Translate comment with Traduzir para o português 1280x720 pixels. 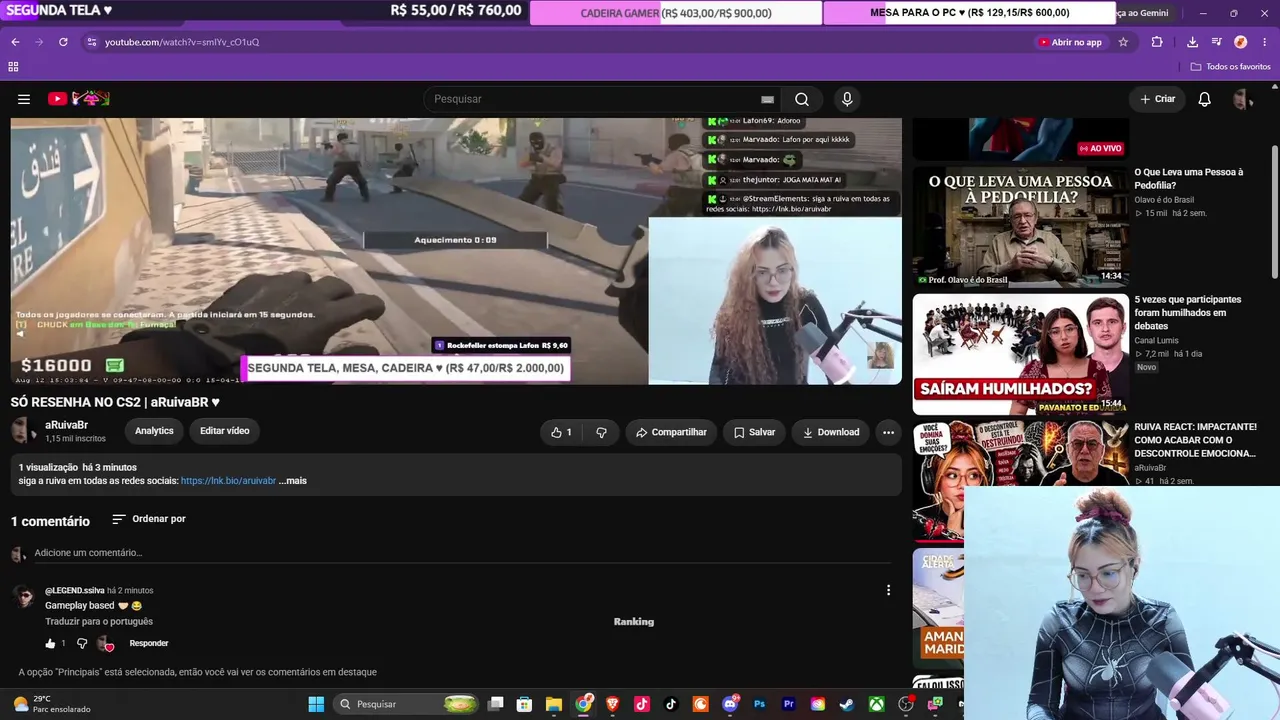[x=99, y=622]
